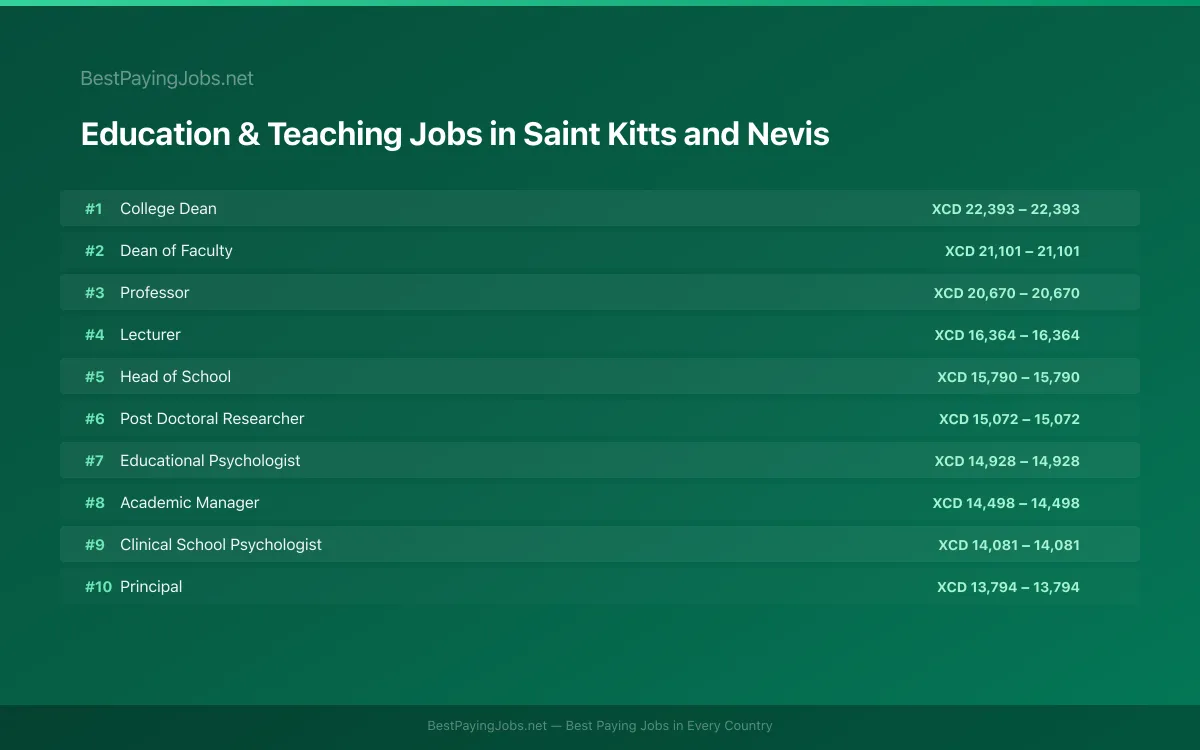Click rank number #4
This screenshot has height=750, width=1200.
tap(94, 335)
